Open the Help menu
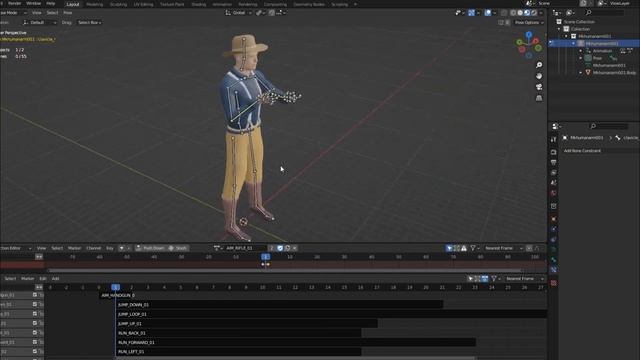Viewport: 640px width, 360px height. (x=51, y=3)
